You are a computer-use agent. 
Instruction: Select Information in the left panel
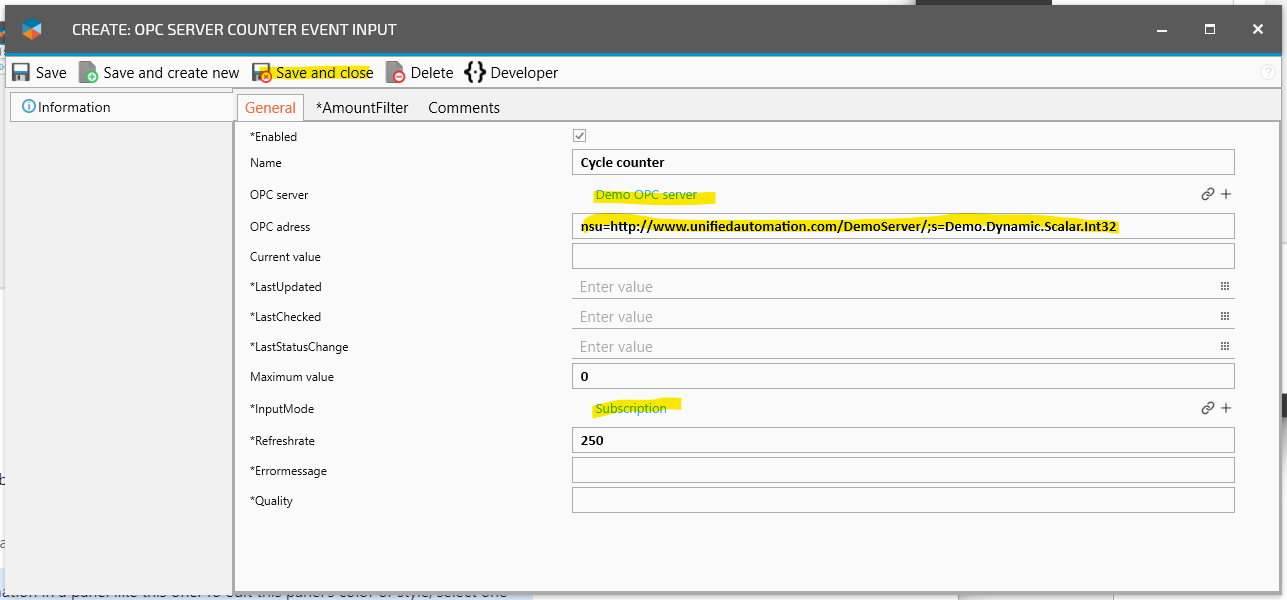[73, 107]
